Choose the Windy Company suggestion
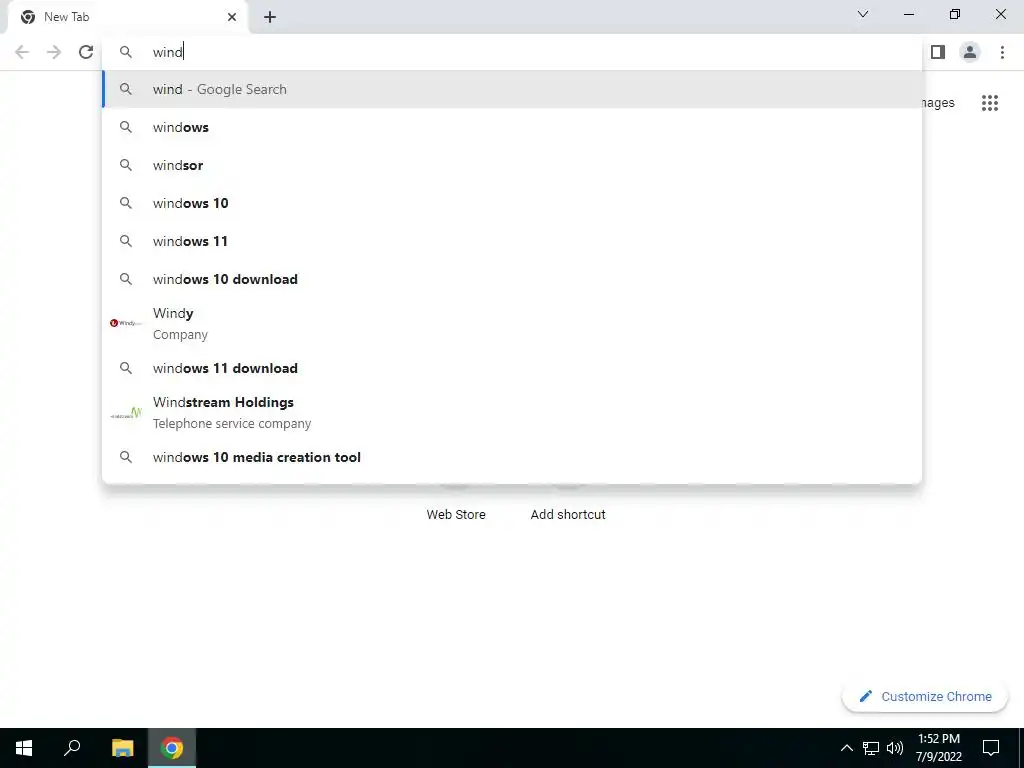The height and width of the screenshot is (768, 1024). (x=512, y=323)
